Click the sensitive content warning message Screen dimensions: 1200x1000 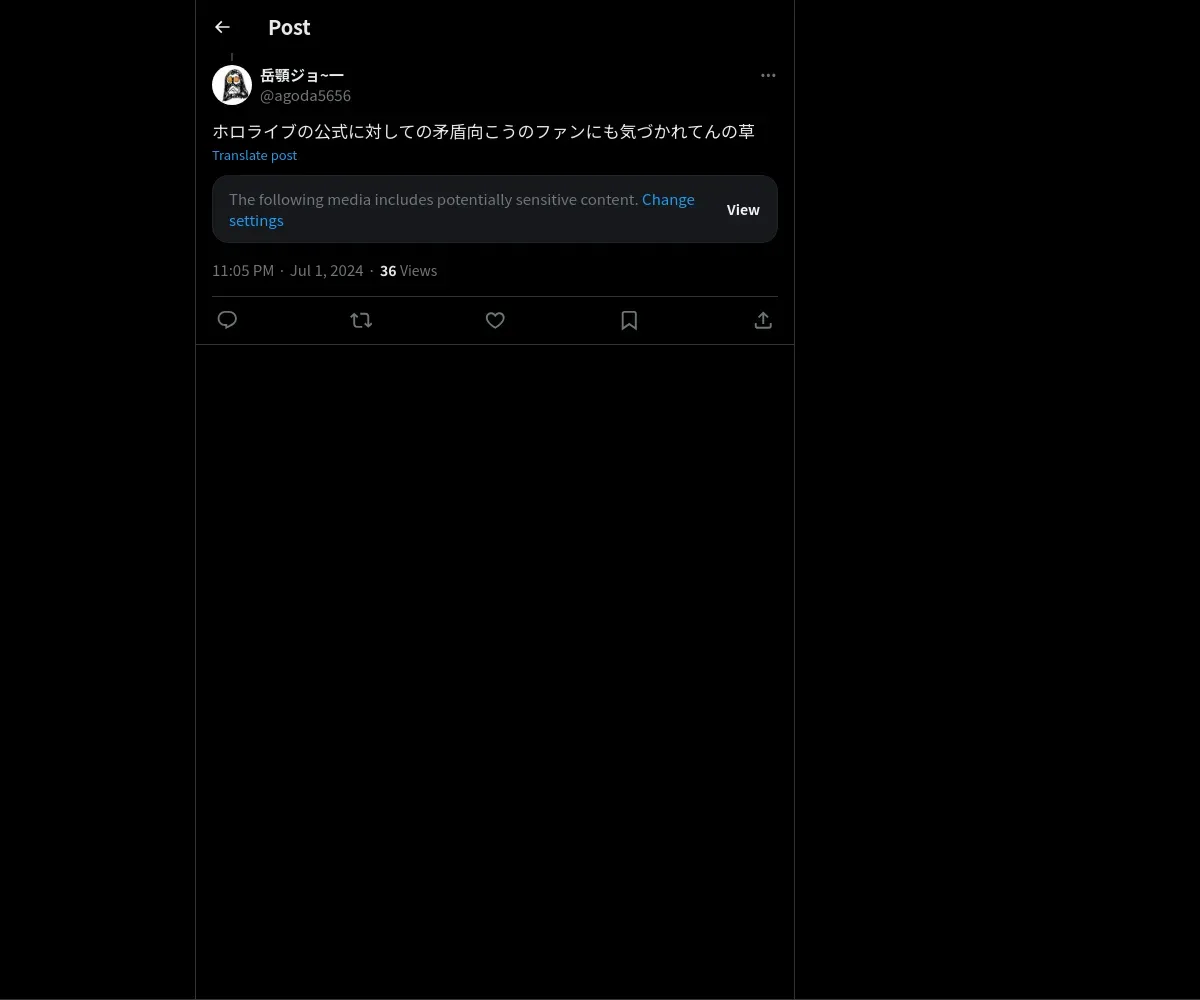[433, 199]
